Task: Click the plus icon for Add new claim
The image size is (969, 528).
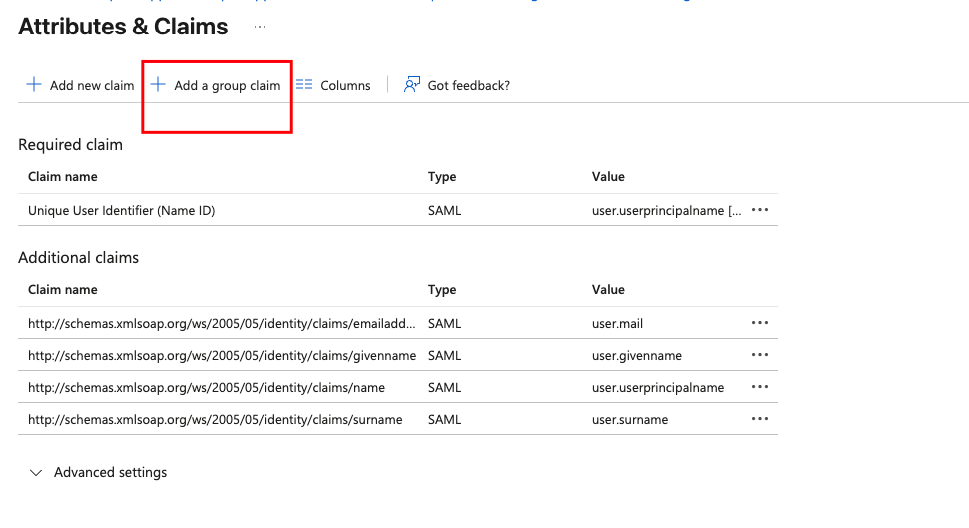Action: pyautogui.click(x=34, y=85)
